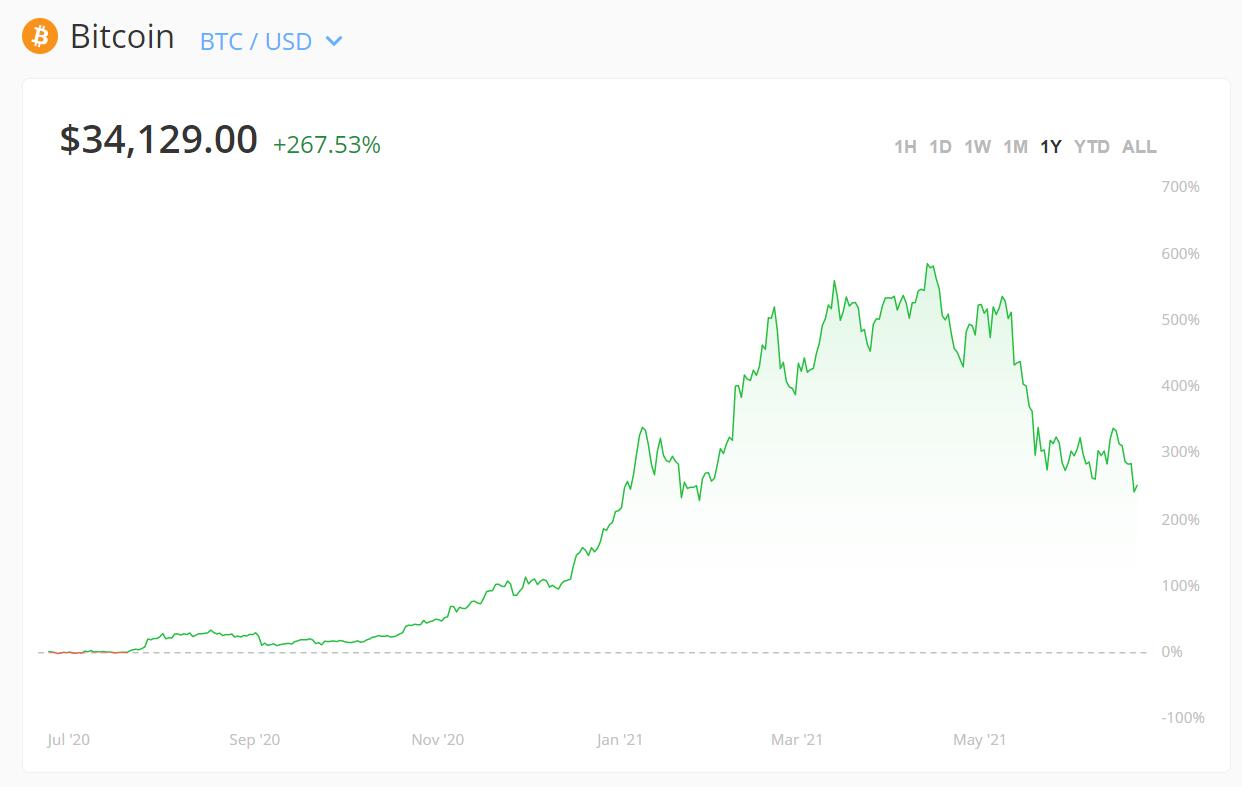Switch to the 1M monthly view
This screenshot has height=787, width=1242.
[1015, 146]
